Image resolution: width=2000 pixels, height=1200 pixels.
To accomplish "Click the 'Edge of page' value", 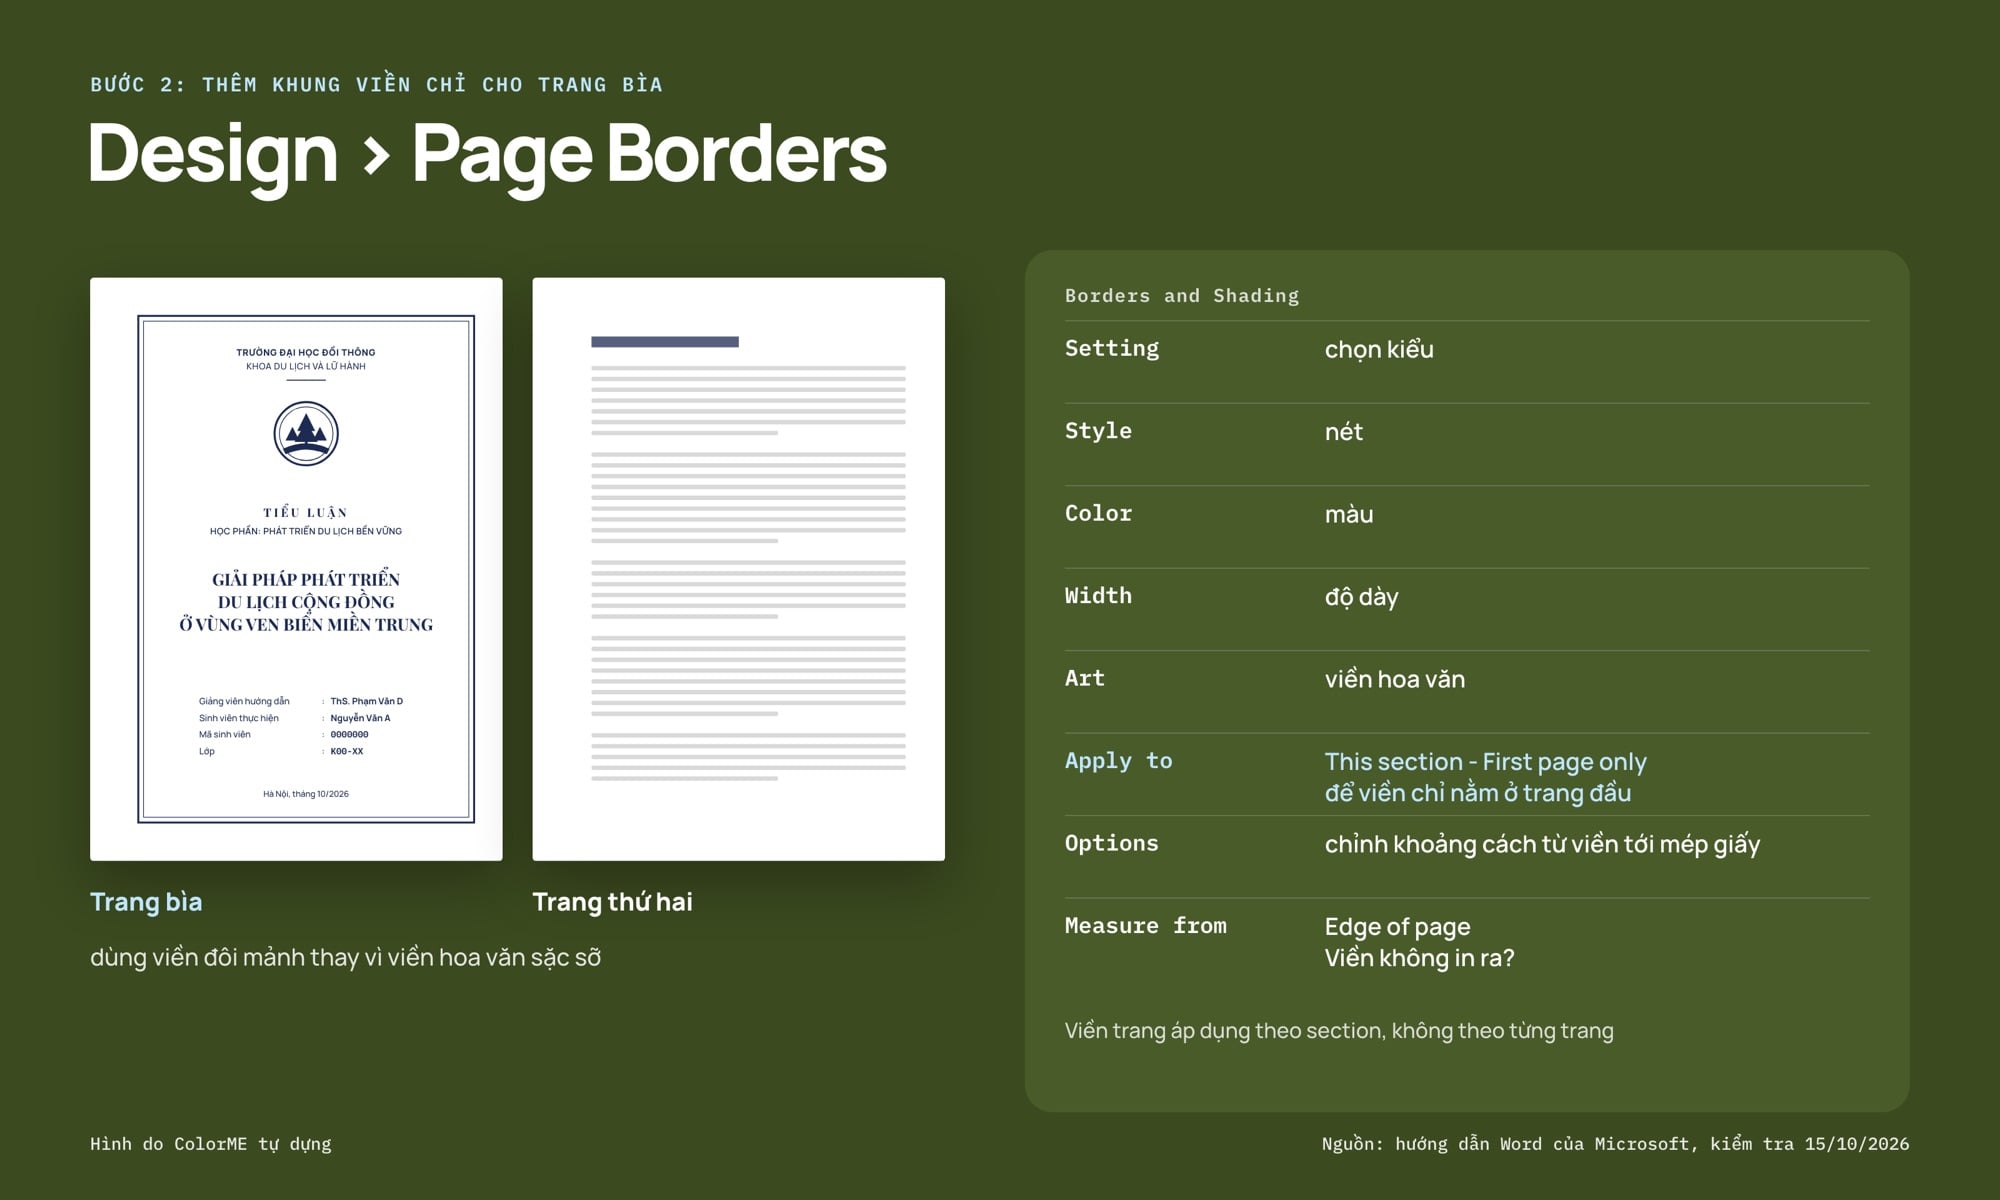I will 1397,927.
